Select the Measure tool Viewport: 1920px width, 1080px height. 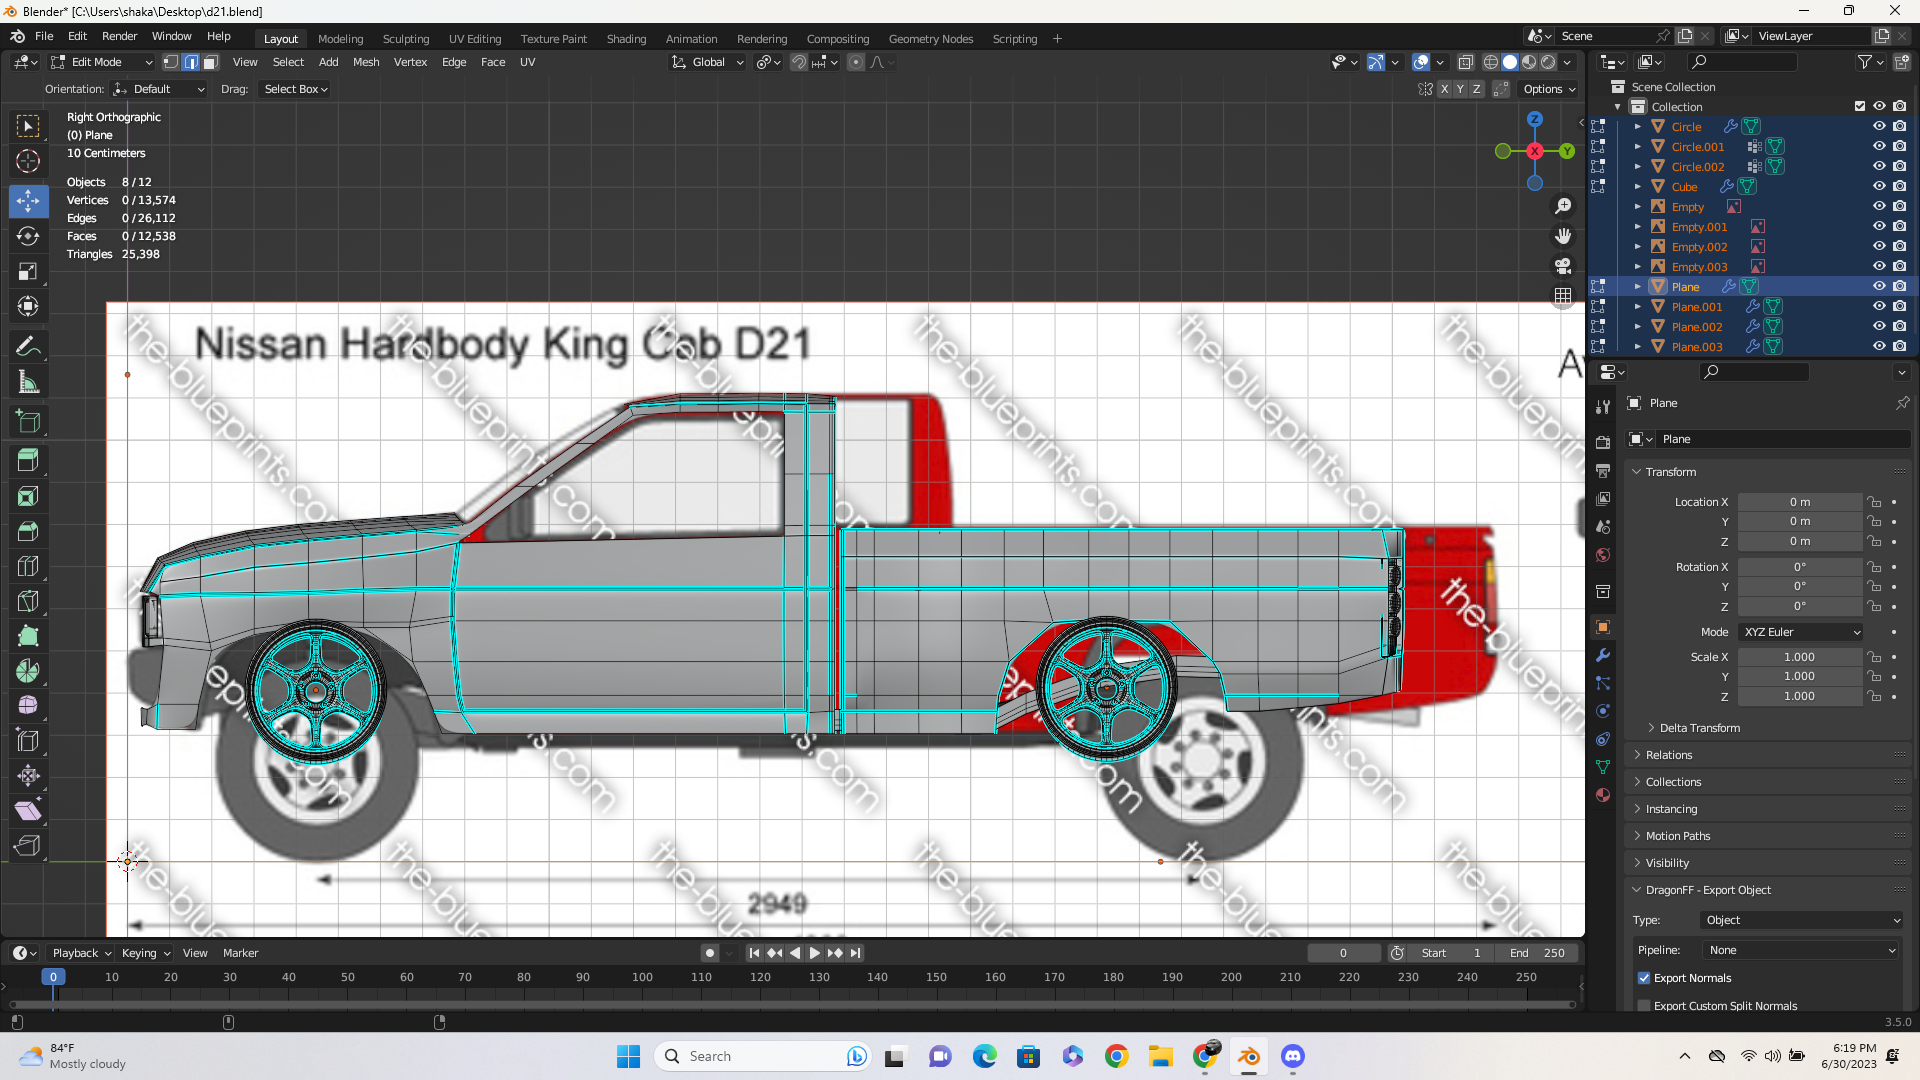point(28,382)
